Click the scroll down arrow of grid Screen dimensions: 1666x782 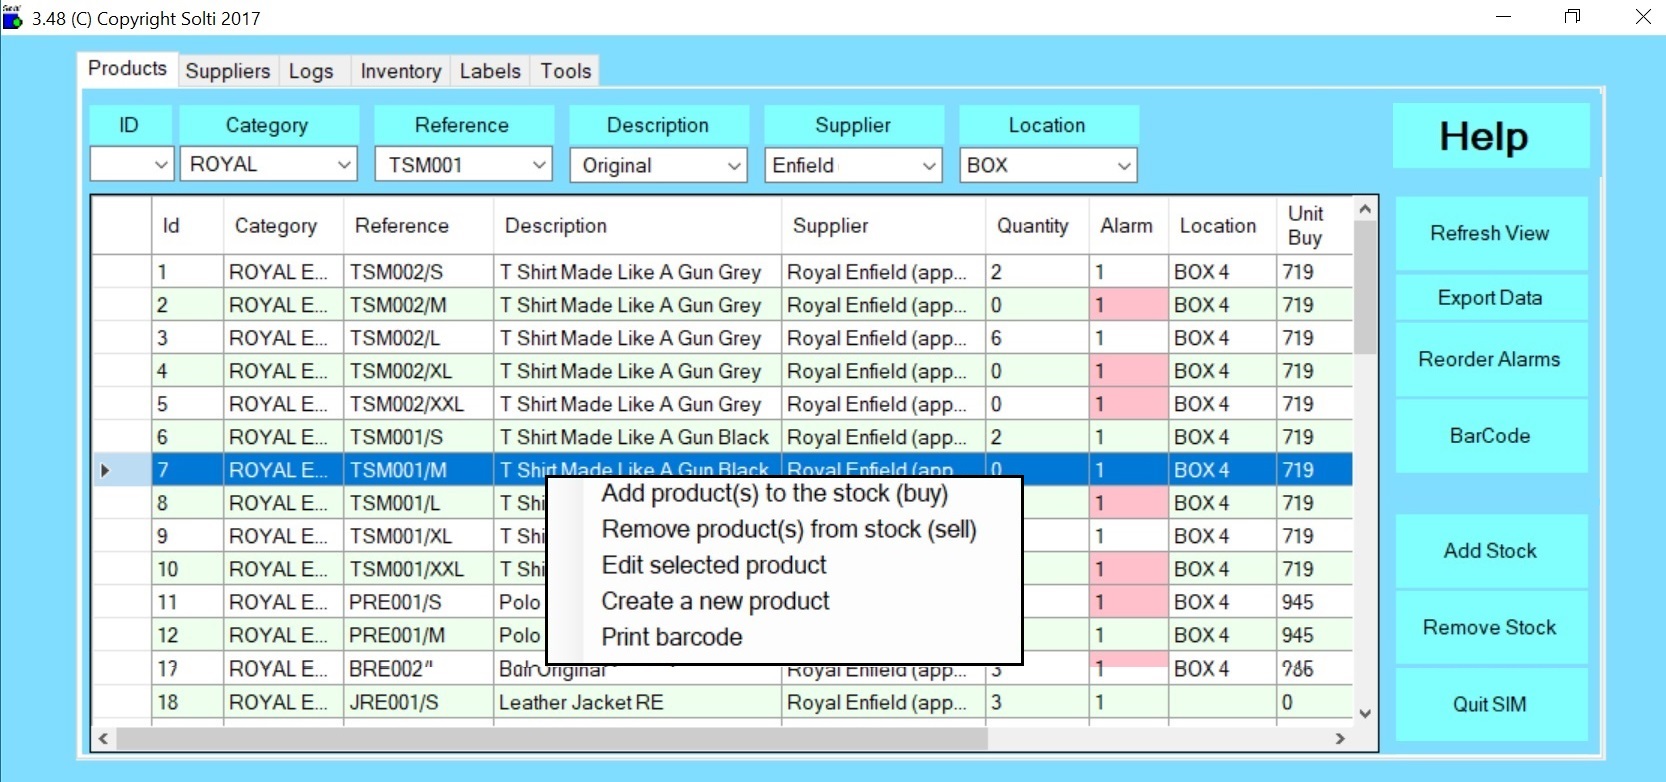[x=1365, y=713]
